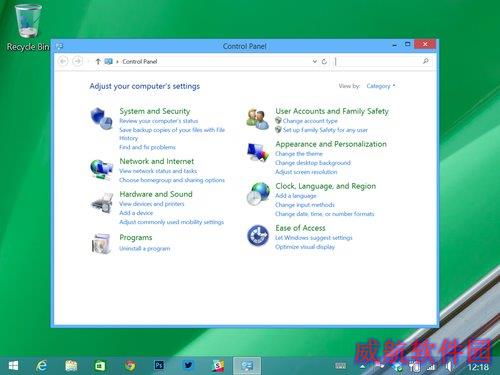The height and width of the screenshot is (375, 500).
Task: Select the Control Panel taskbar button
Action: 247,366
